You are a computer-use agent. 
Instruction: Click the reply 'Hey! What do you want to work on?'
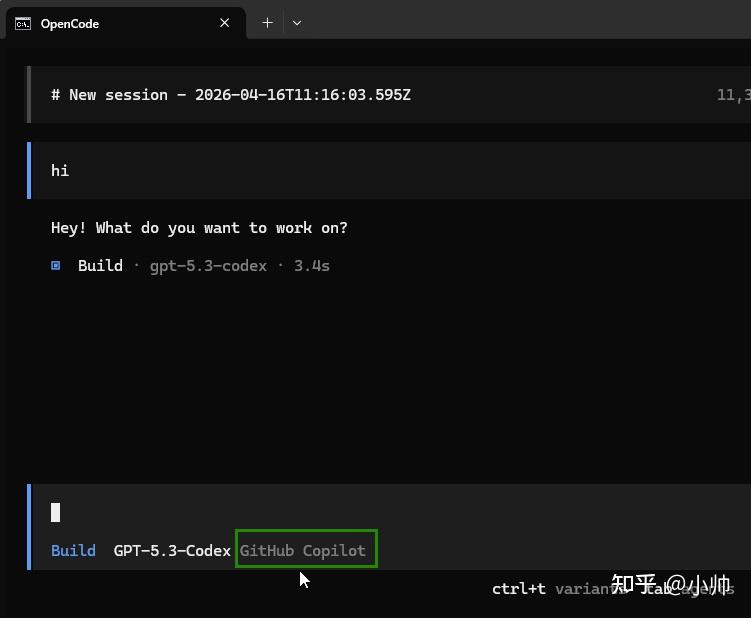(199, 228)
